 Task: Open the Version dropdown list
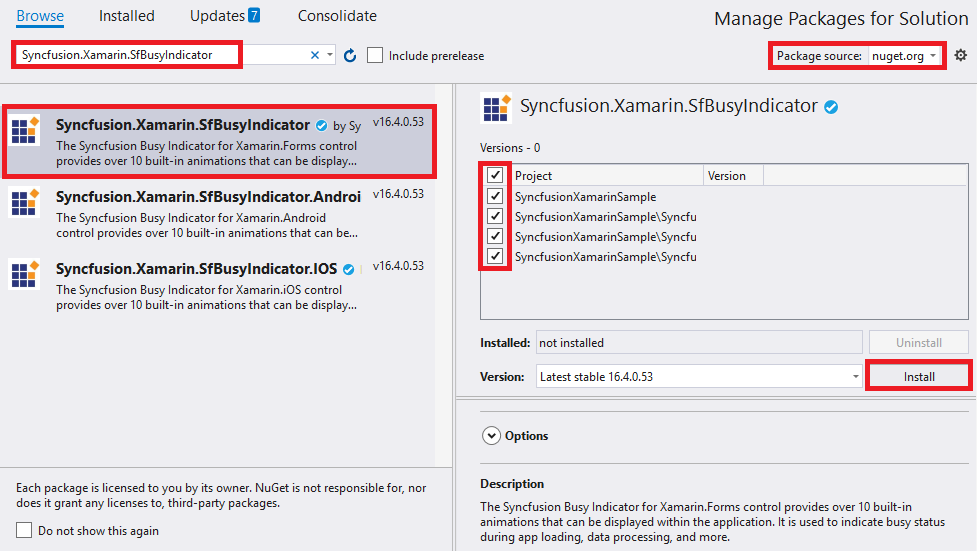coord(855,377)
